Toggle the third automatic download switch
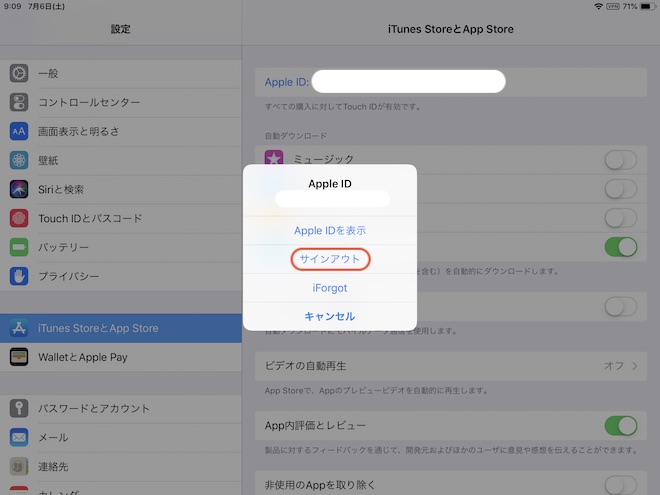 point(620,218)
